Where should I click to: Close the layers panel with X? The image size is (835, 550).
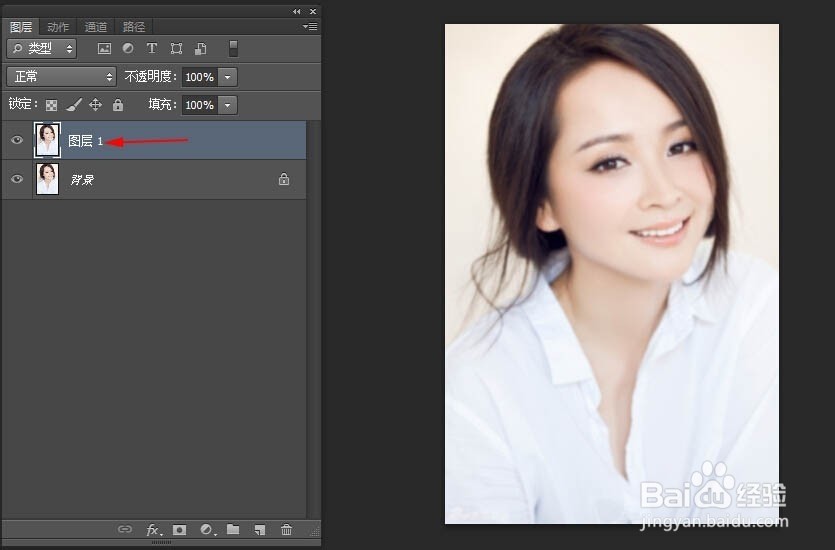(x=313, y=11)
